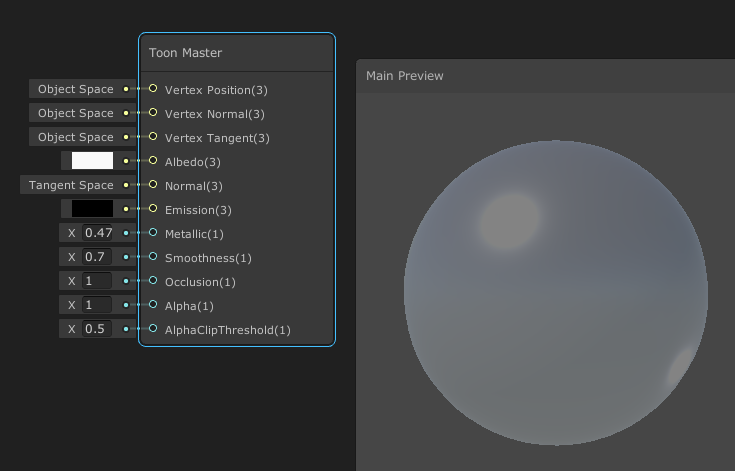This screenshot has height=471, width=735.
Task: Click the Vertex Position(3) port label
Action: click(x=216, y=90)
